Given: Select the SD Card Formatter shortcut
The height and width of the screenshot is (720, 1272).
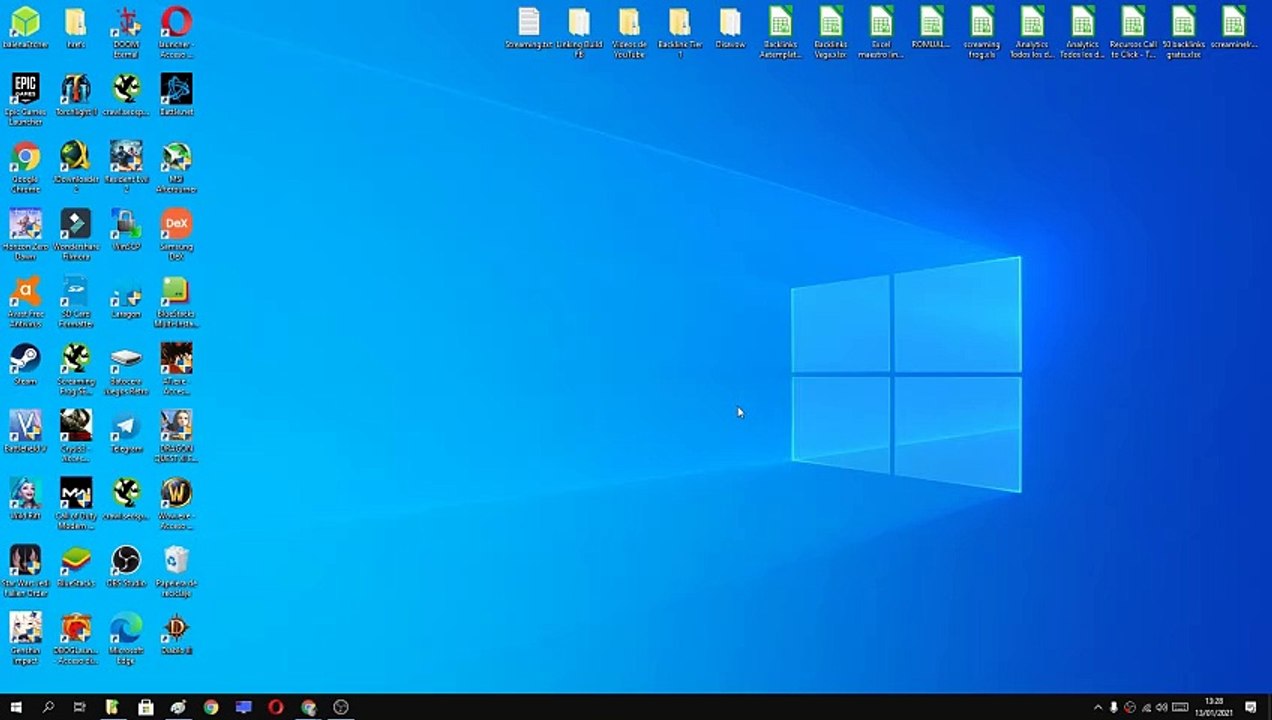Looking at the screenshot, I should (76, 301).
